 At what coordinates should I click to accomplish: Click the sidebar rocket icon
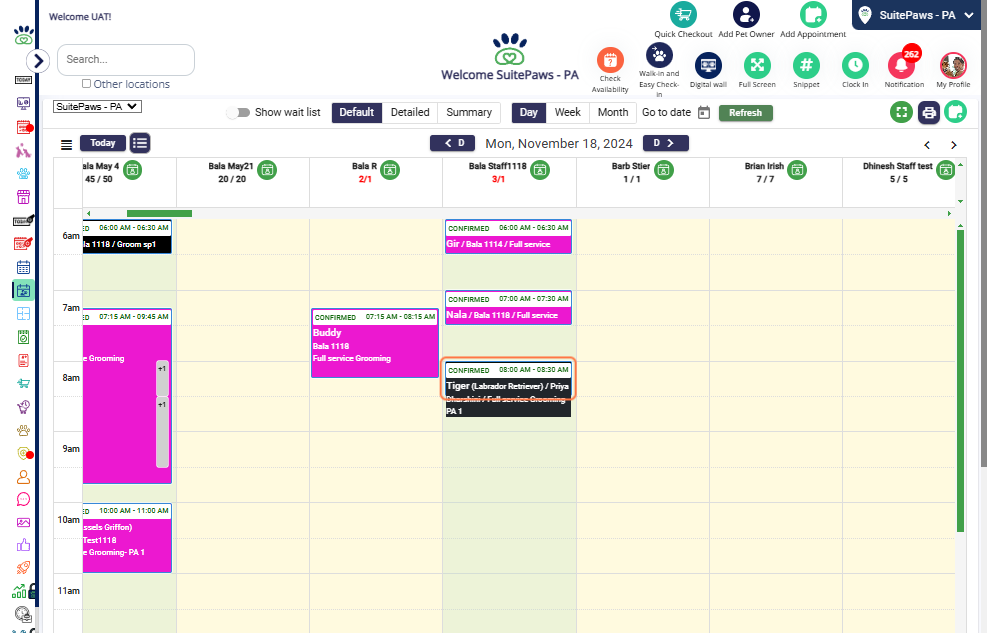pos(23,568)
